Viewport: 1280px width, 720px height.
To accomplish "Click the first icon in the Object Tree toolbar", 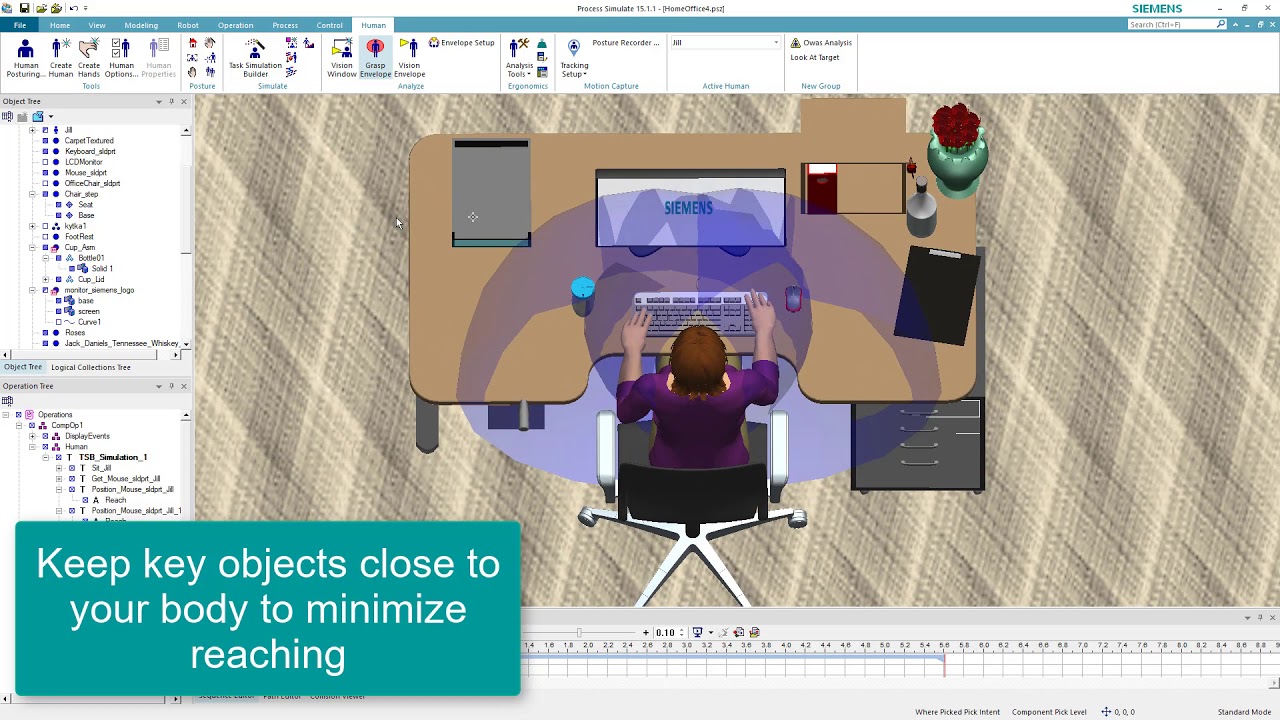I will pos(8,116).
